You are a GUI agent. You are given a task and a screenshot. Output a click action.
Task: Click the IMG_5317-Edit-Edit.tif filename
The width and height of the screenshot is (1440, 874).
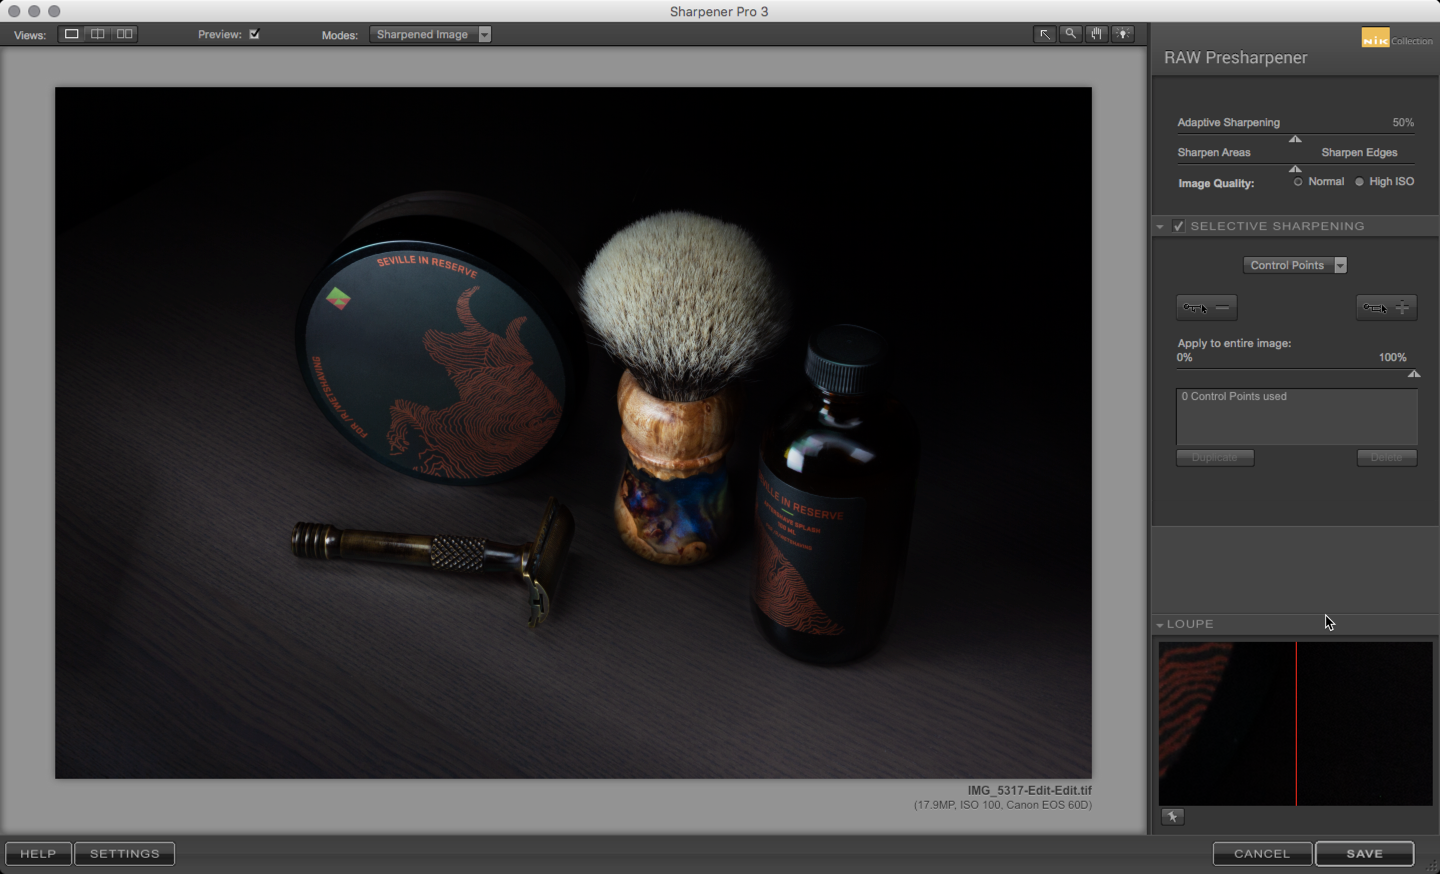(1029, 790)
